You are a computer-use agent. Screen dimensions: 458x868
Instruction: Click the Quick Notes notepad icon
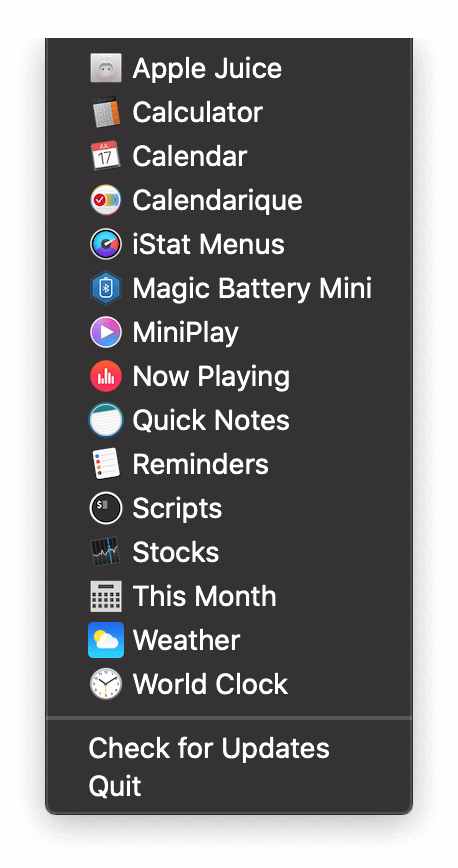pyautogui.click(x=105, y=420)
